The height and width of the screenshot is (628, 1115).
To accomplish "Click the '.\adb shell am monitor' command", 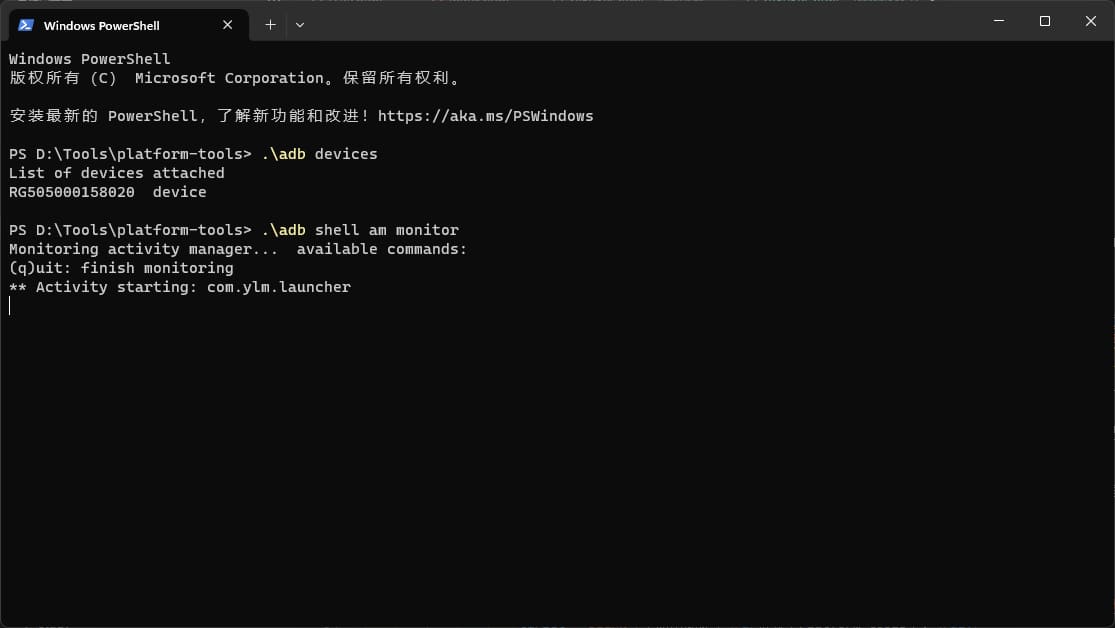I will click(360, 230).
